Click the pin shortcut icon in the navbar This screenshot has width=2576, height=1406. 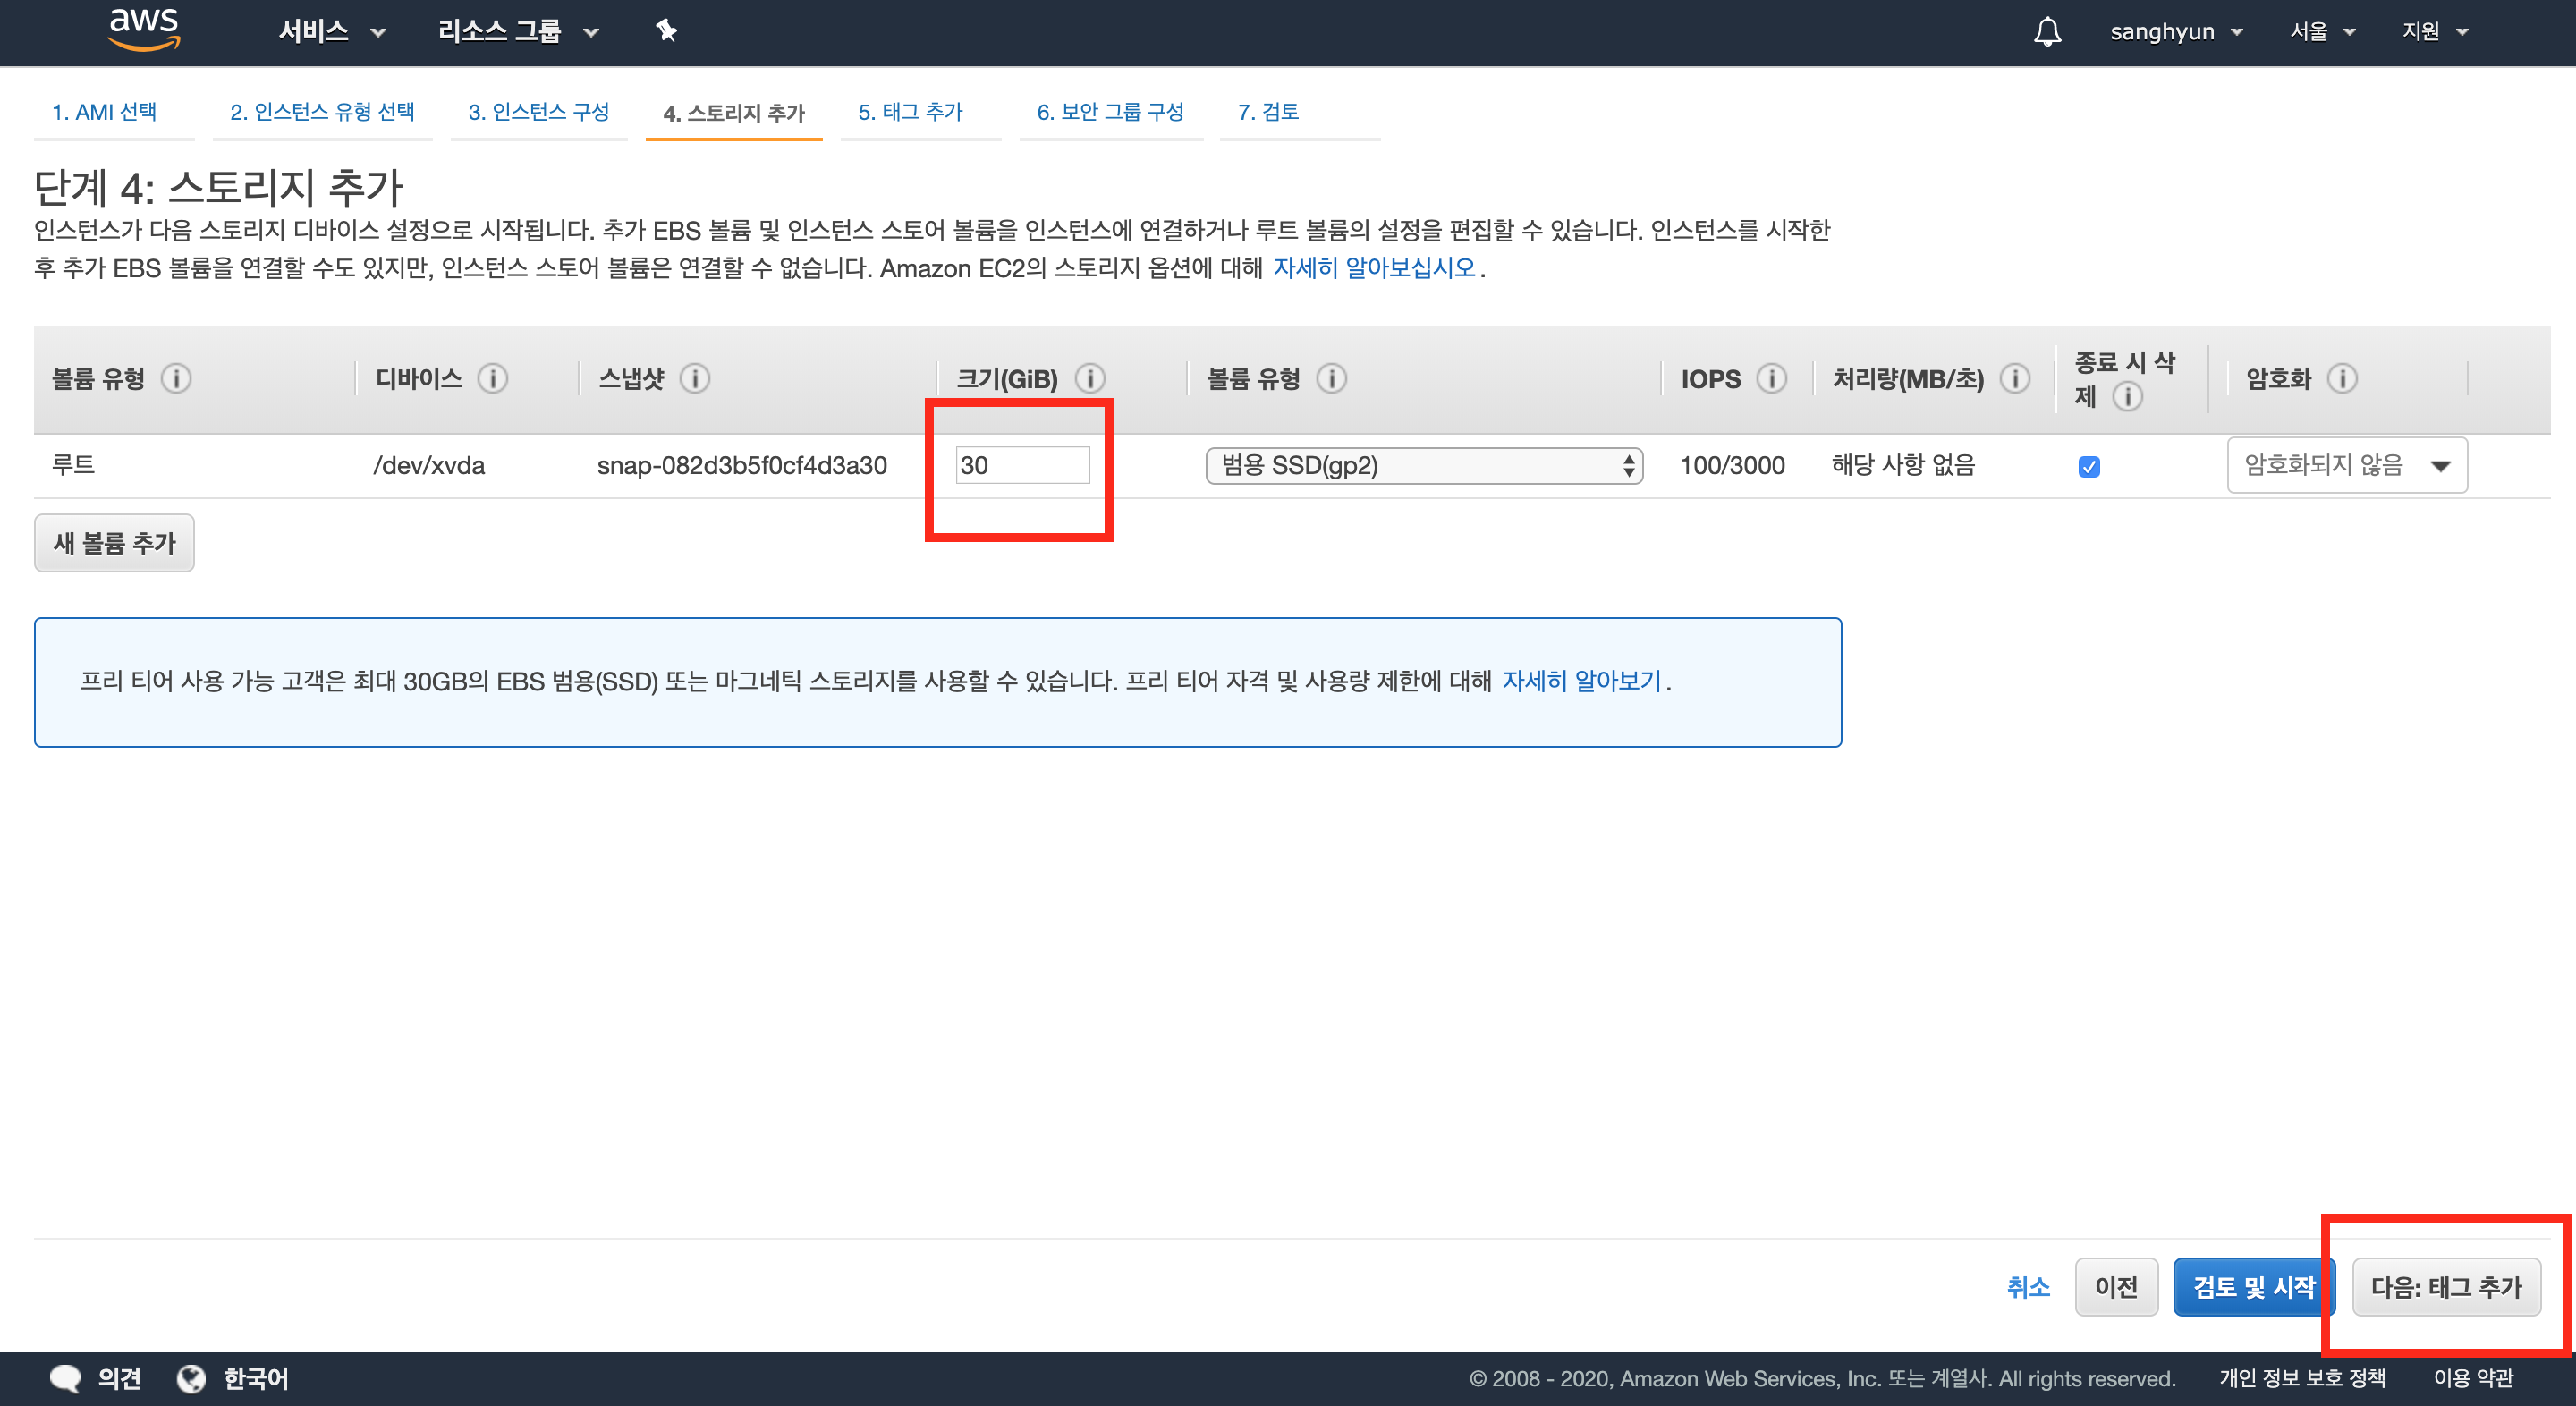point(666,31)
